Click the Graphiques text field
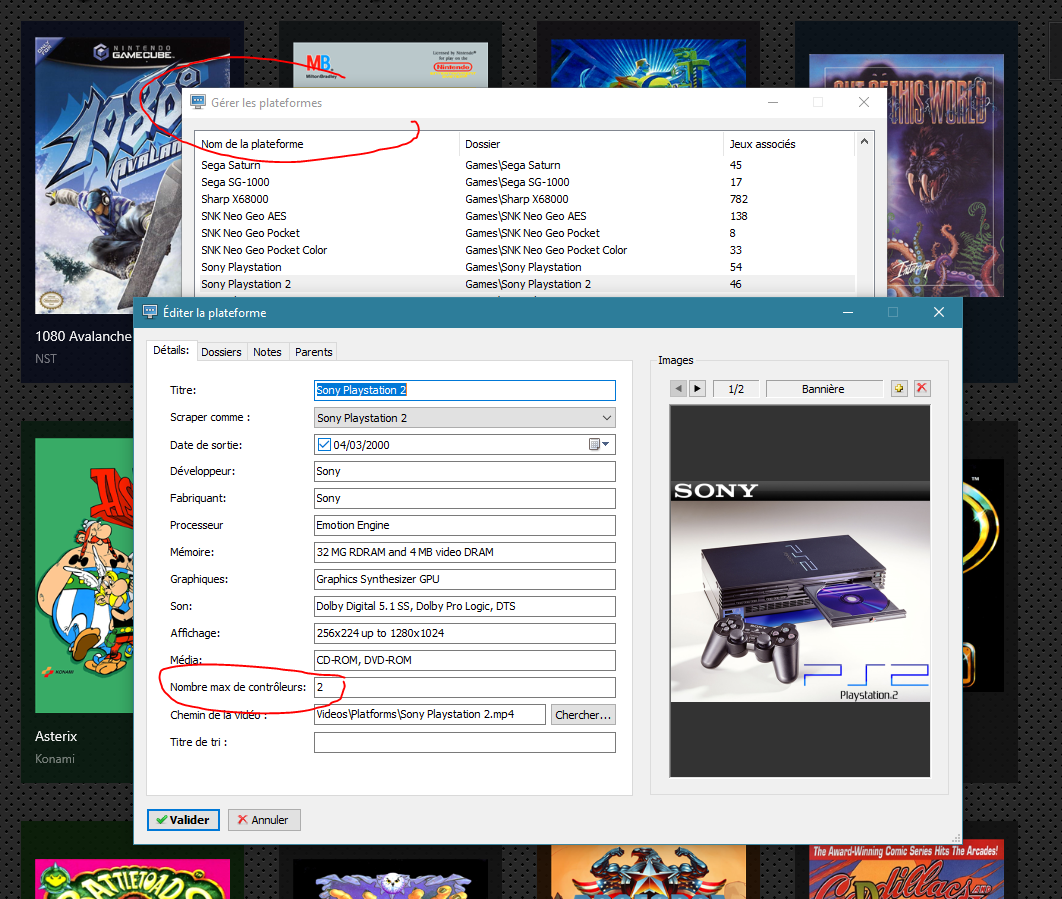 click(x=465, y=579)
